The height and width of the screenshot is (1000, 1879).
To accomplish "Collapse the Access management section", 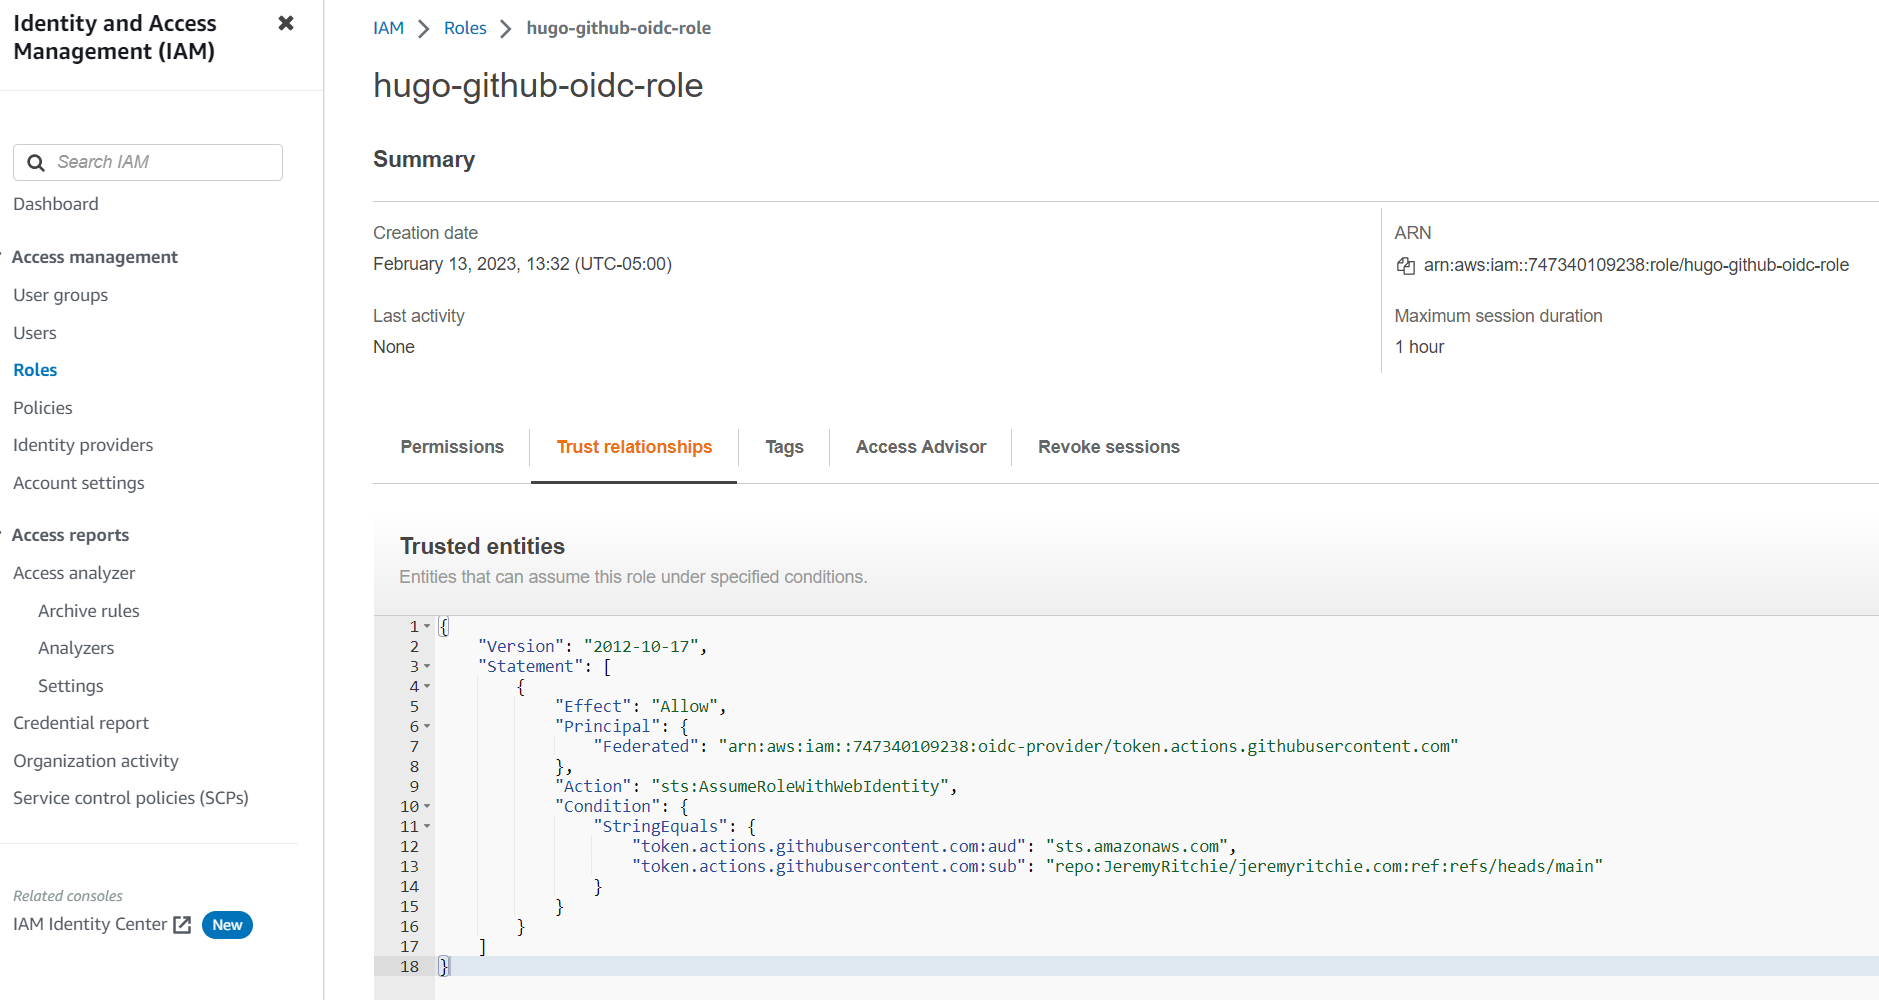I will [x=3, y=257].
